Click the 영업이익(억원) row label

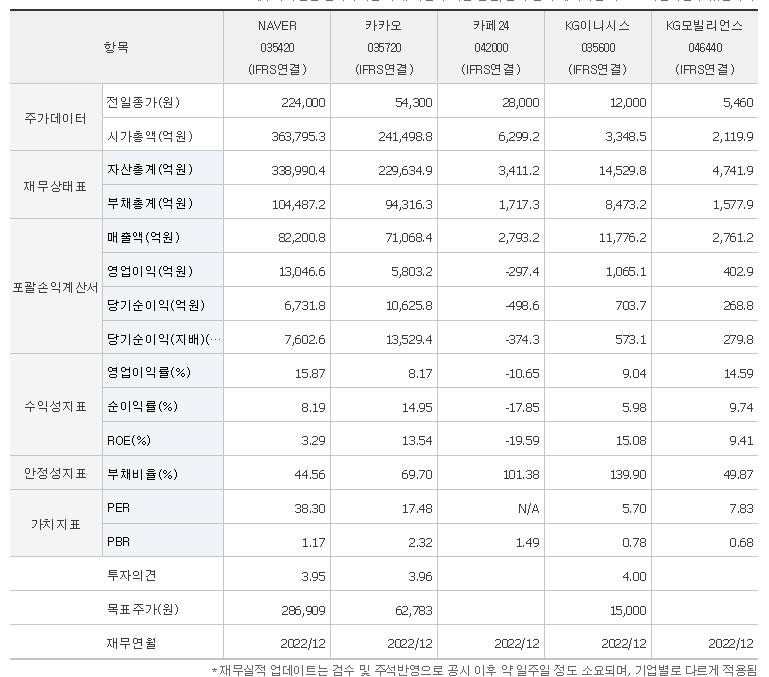(150, 271)
